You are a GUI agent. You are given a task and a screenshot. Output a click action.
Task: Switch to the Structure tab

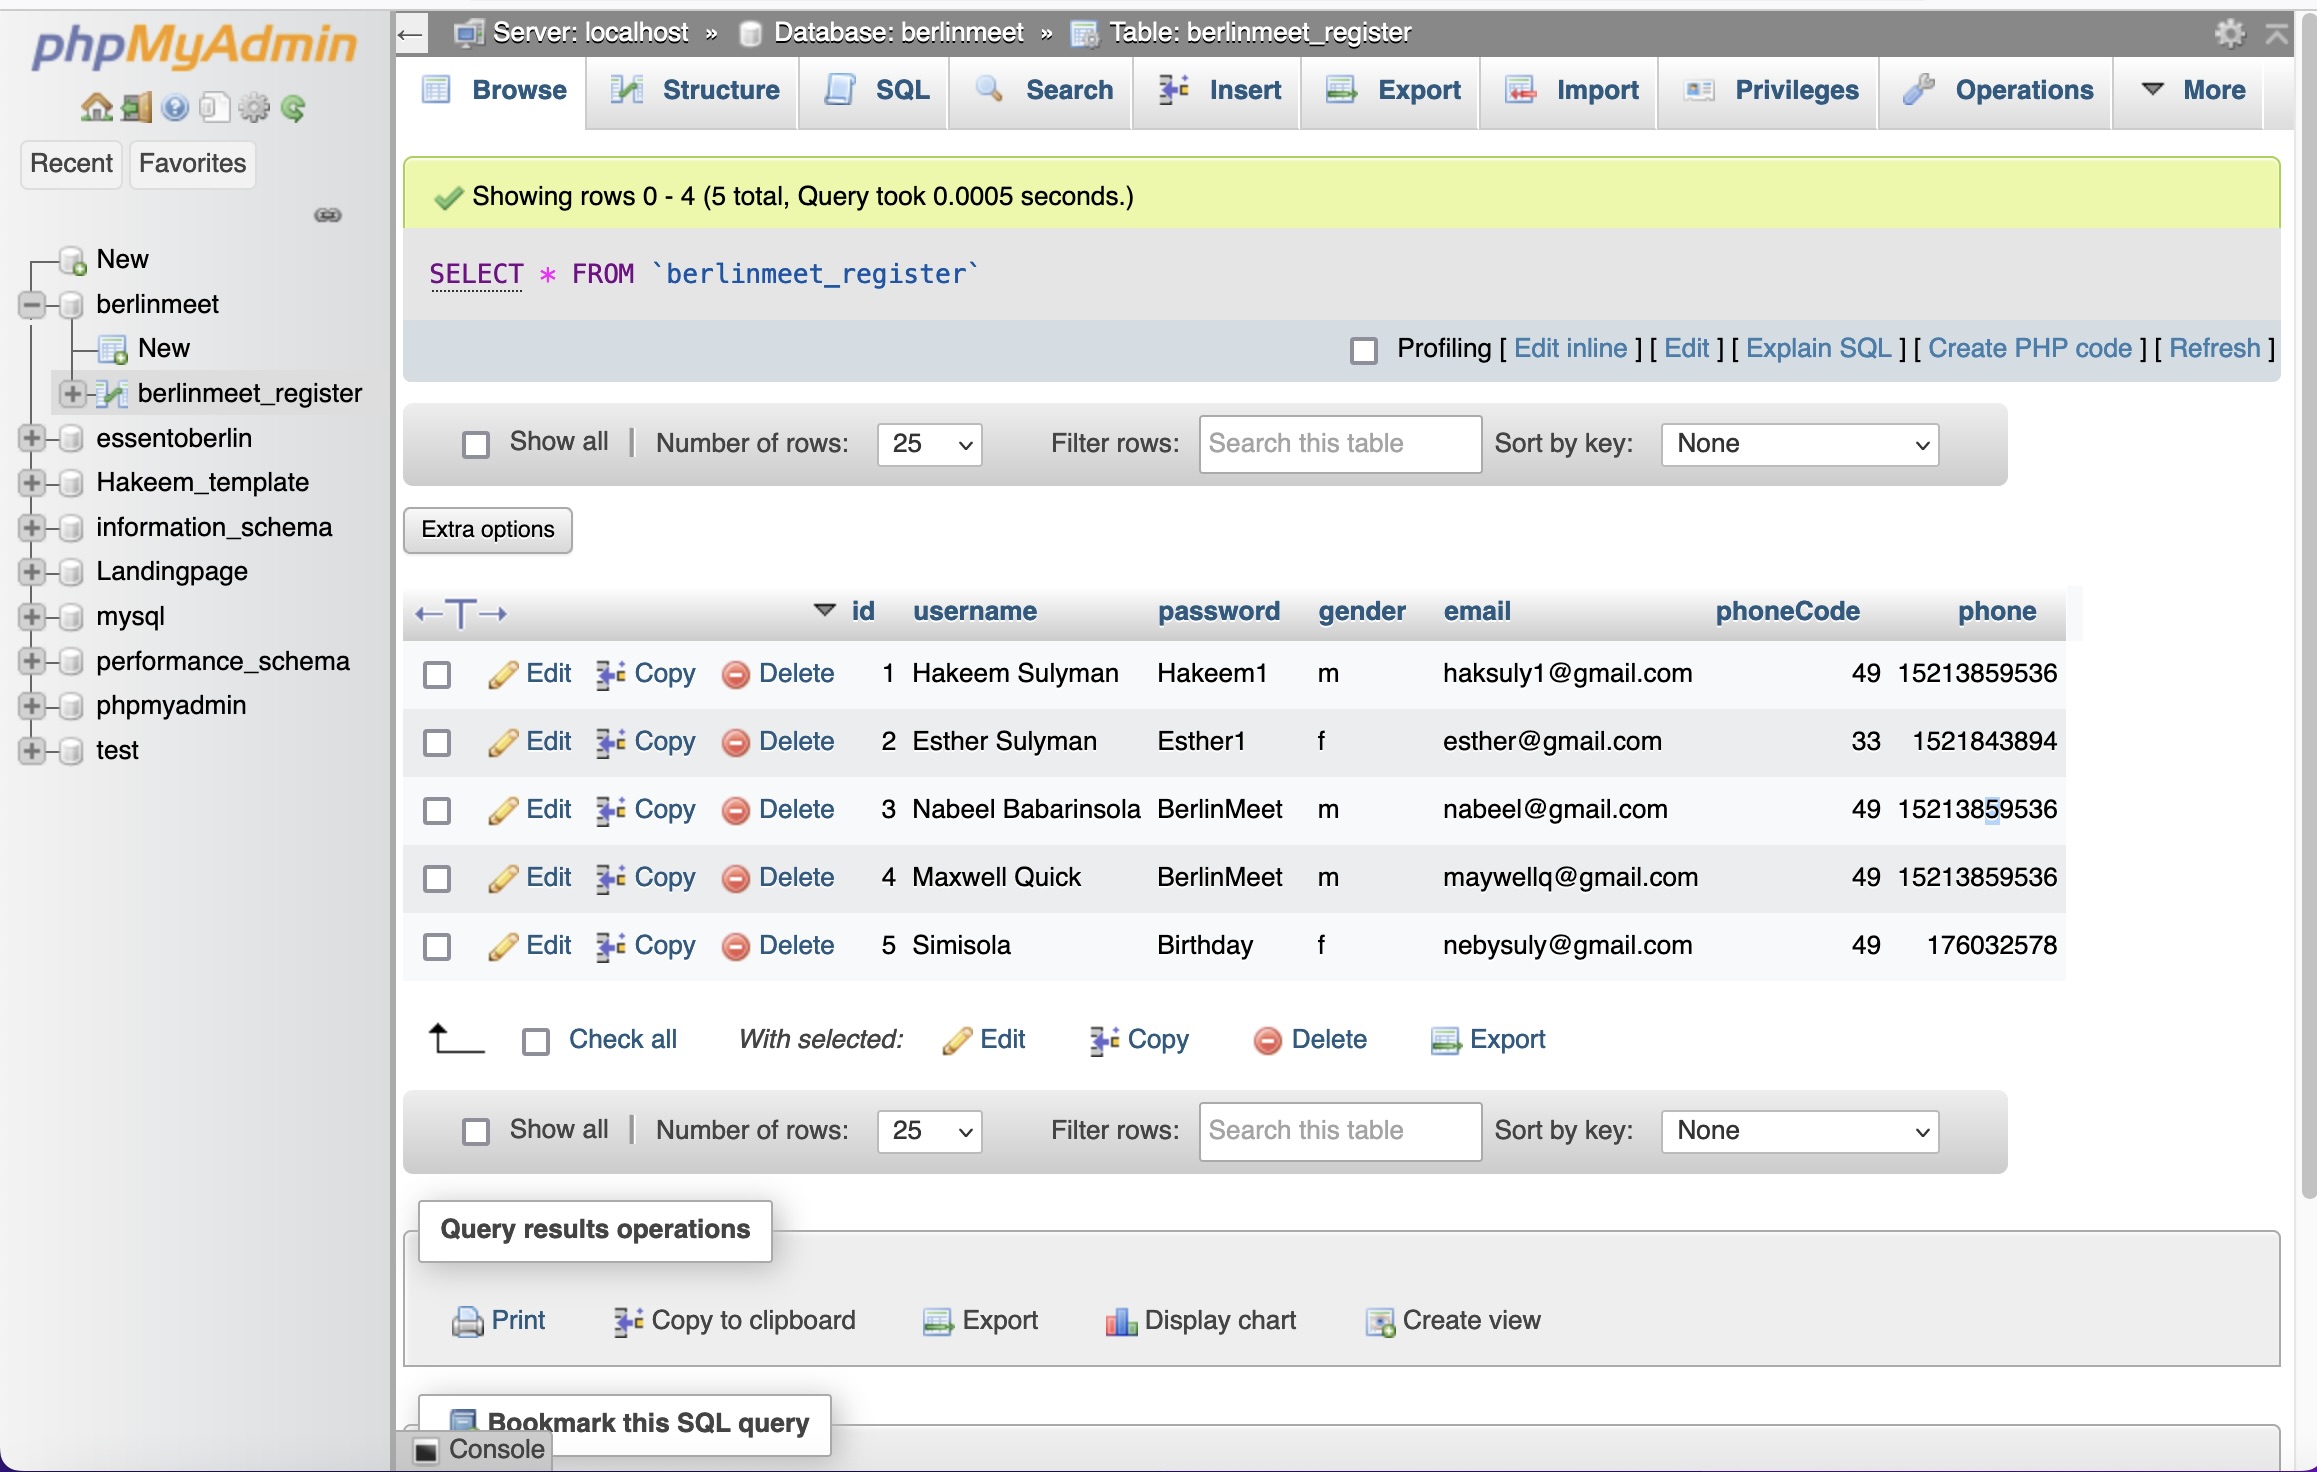click(694, 90)
